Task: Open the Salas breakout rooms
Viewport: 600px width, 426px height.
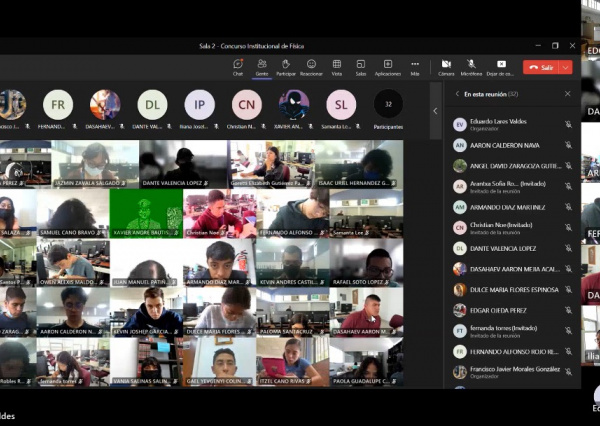Action: click(x=361, y=65)
